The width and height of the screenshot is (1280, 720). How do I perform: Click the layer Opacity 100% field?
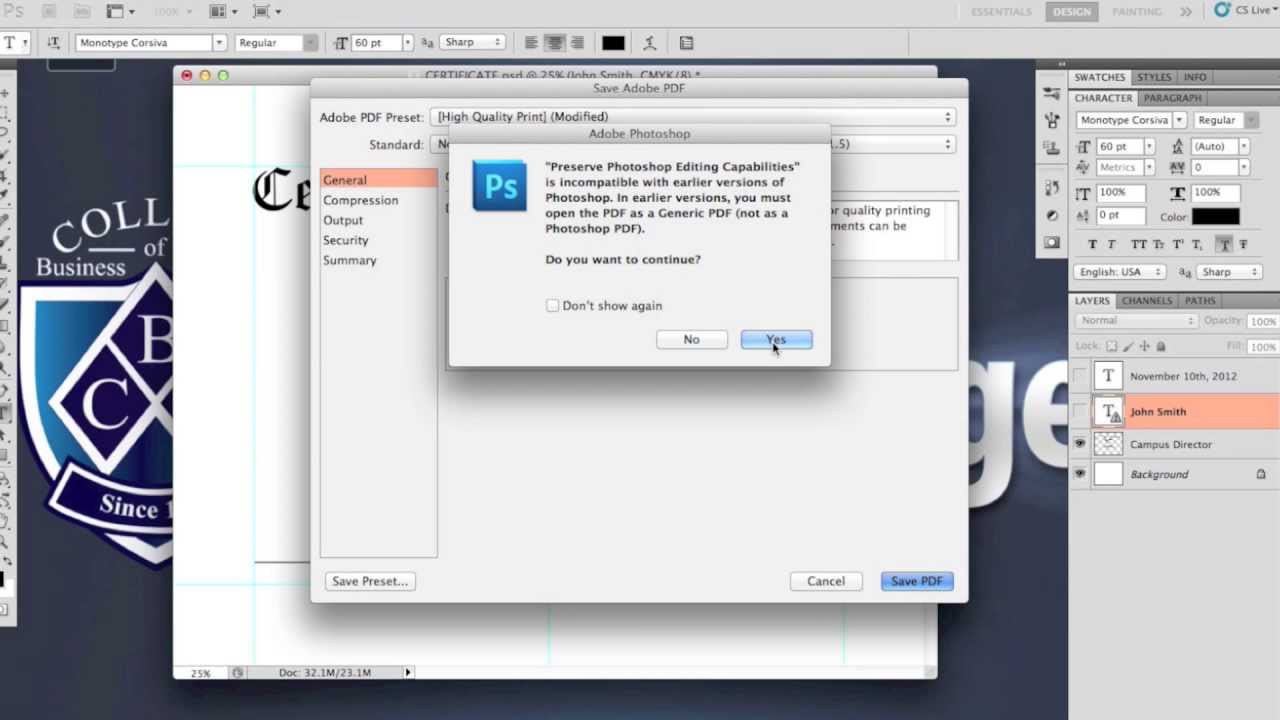(x=1263, y=321)
